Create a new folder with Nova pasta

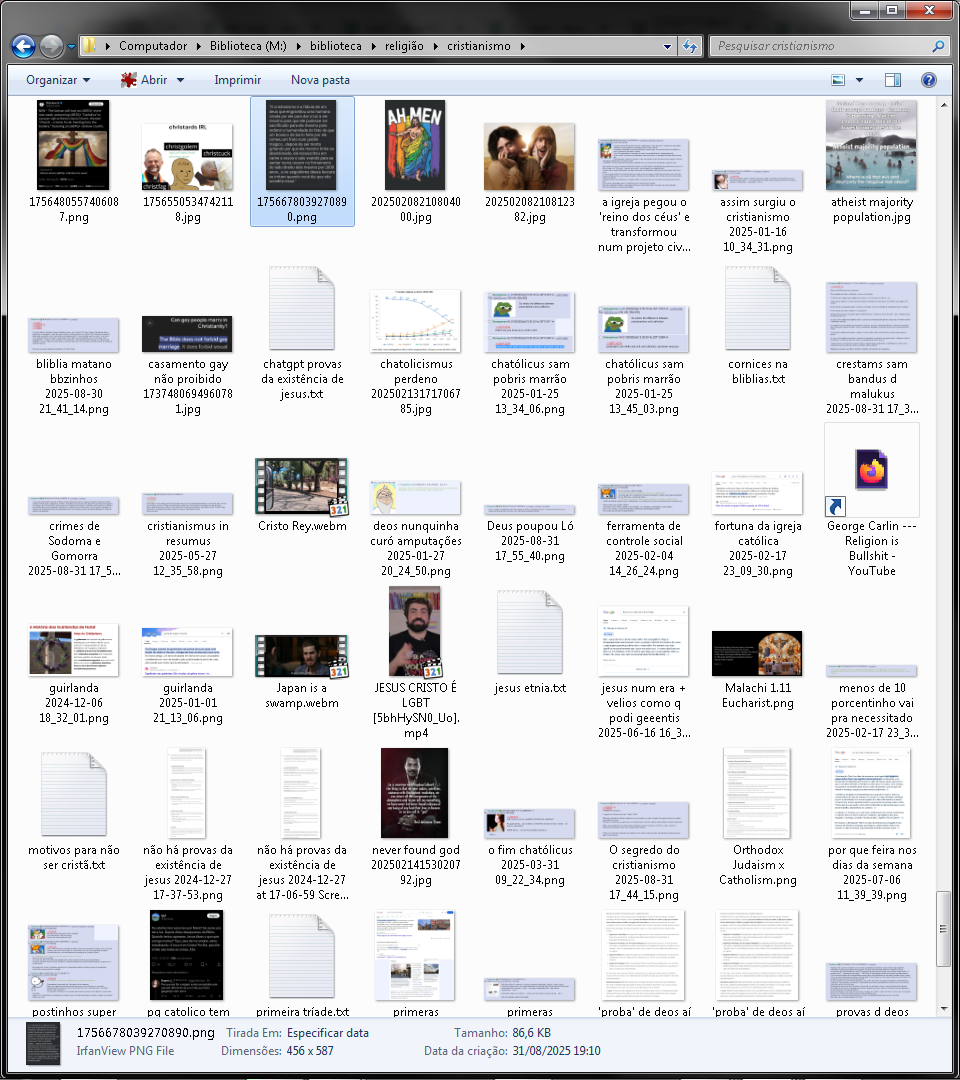coord(320,80)
